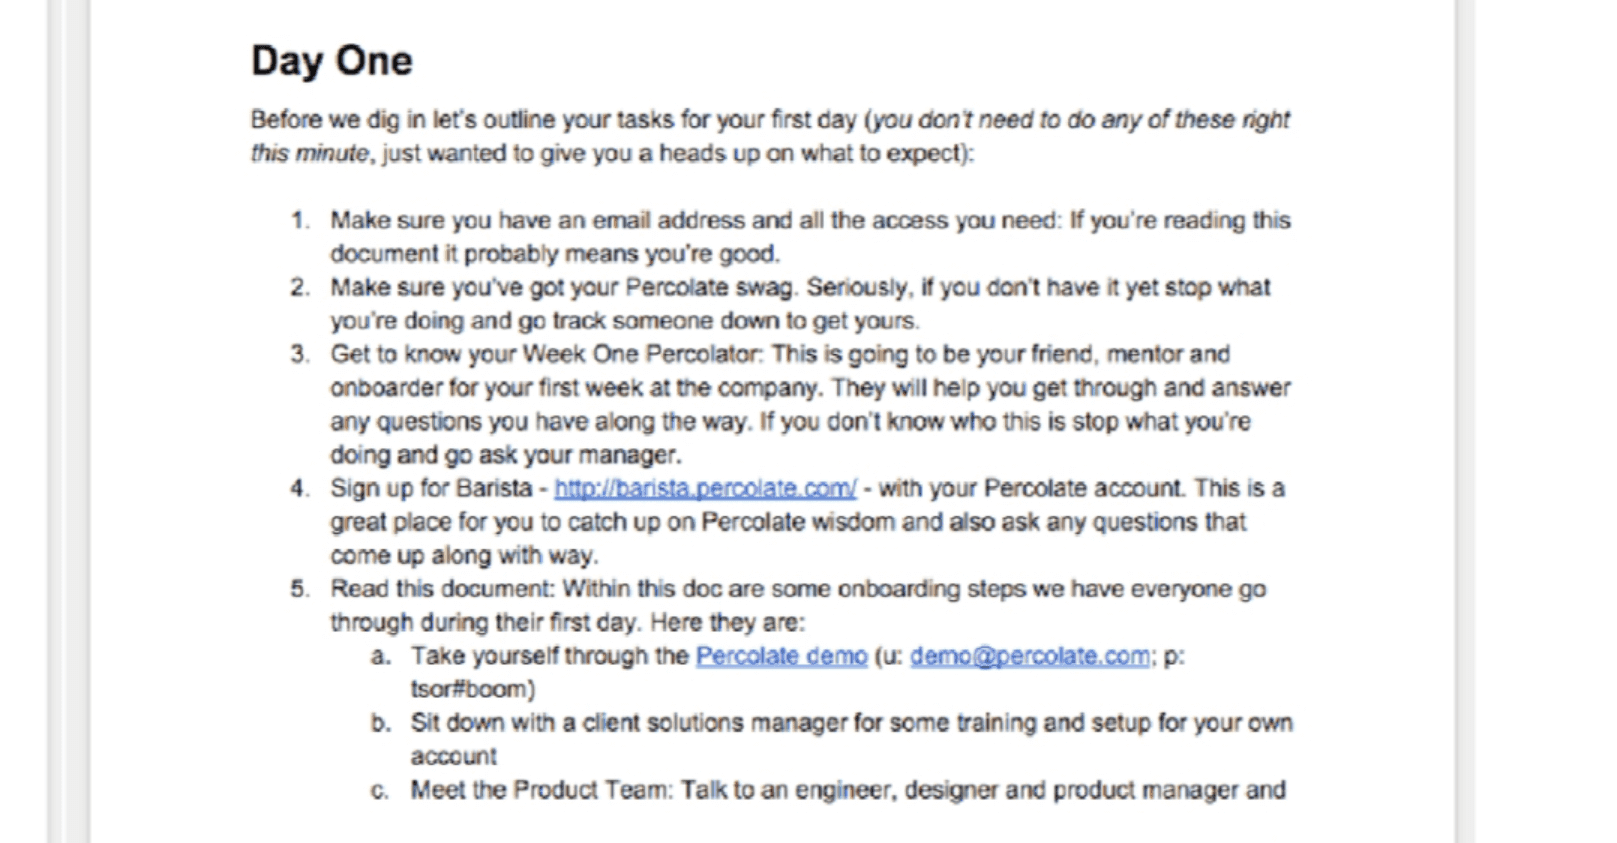Click the password text 'tsor#boom)'

(x=472, y=689)
